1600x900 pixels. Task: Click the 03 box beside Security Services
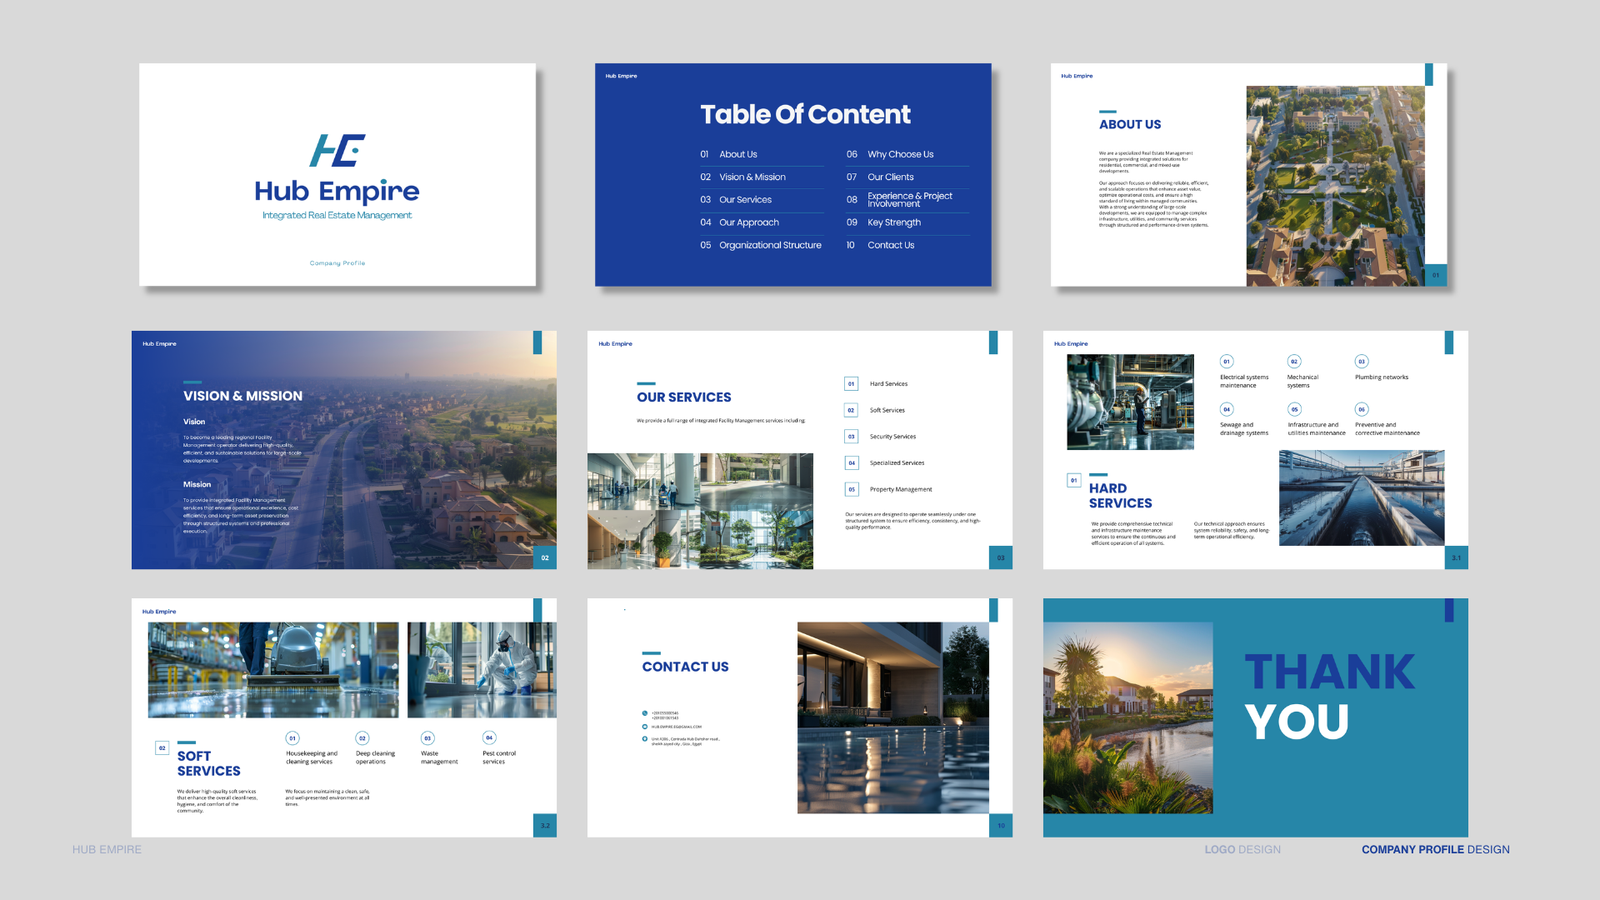tap(851, 436)
